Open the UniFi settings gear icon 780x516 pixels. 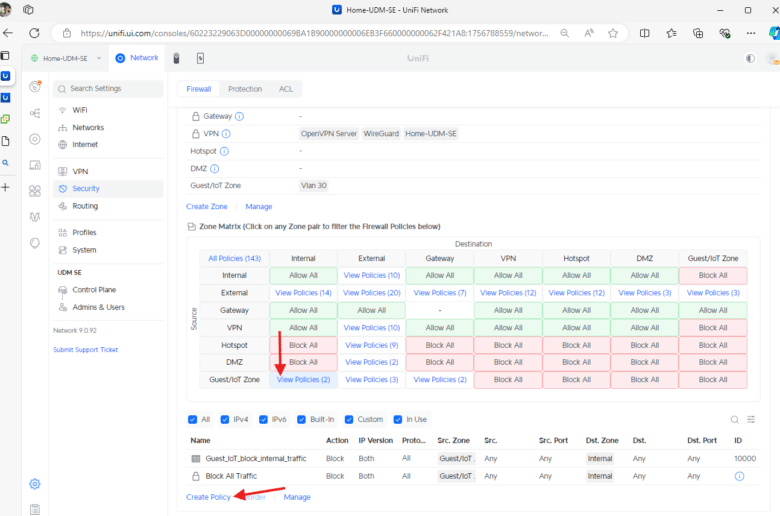[35, 484]
